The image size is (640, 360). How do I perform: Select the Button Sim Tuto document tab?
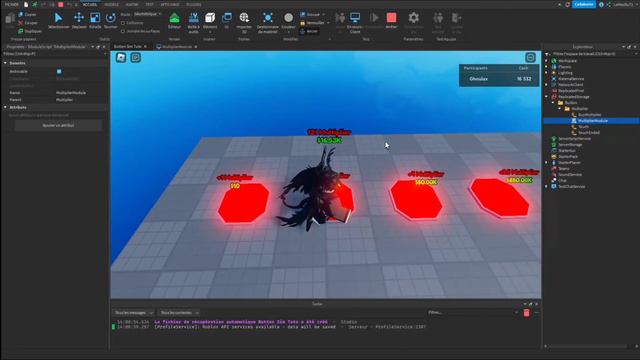coord(130,47)
